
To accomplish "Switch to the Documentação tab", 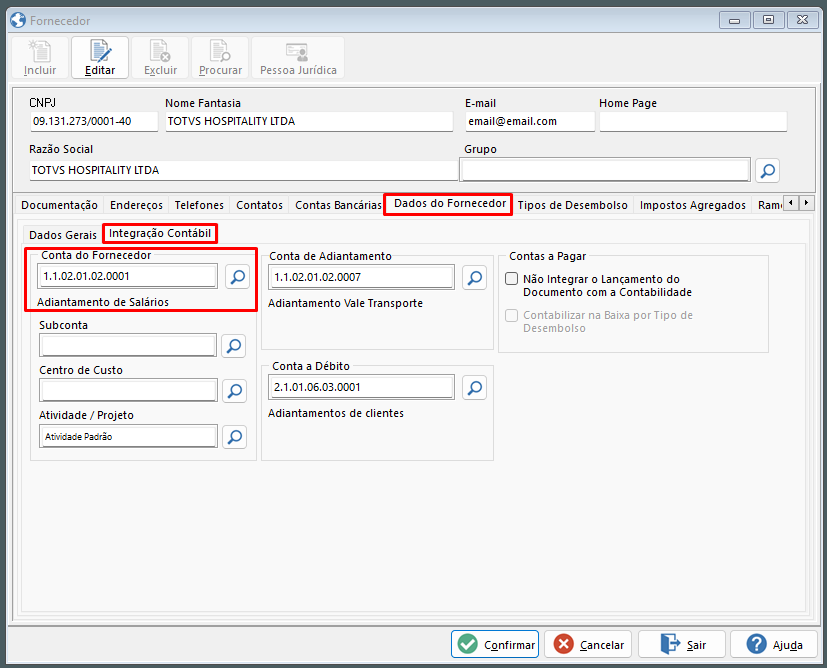I will coord(60,205).
